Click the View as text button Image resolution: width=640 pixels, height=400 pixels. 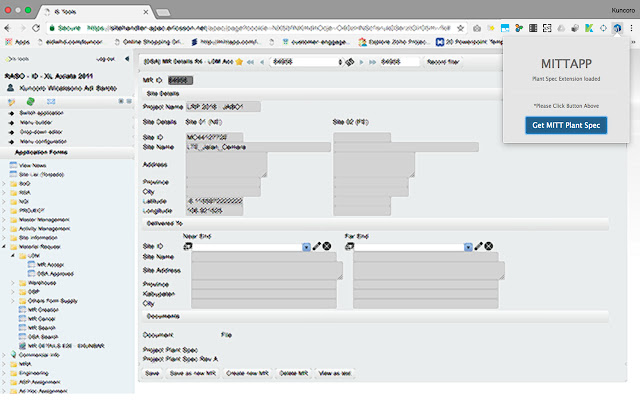click(335, 373)
